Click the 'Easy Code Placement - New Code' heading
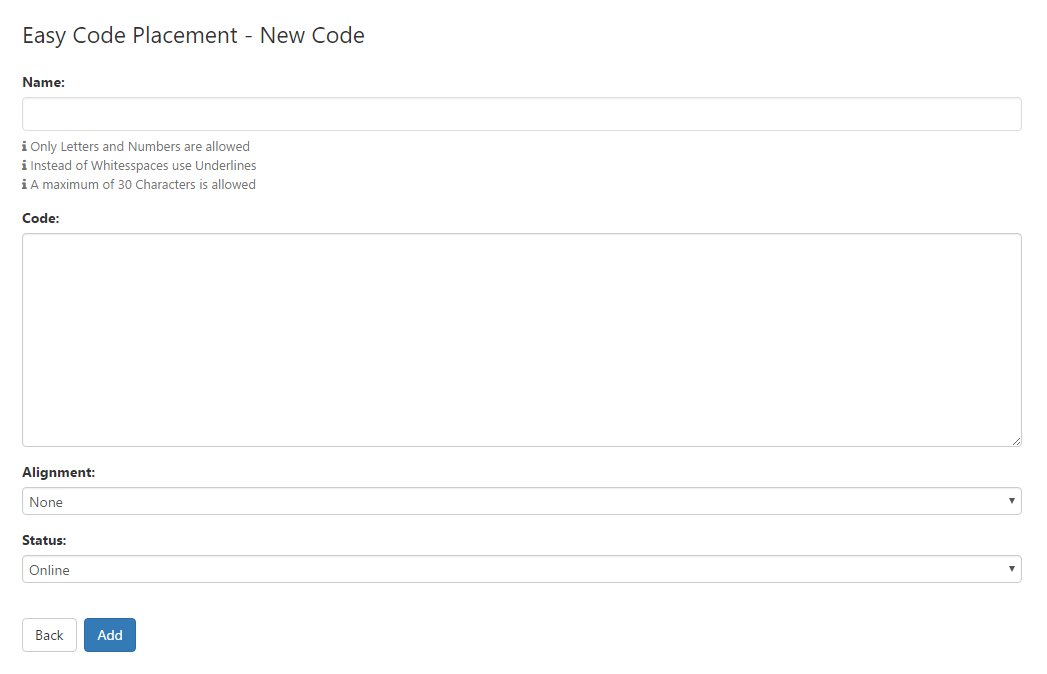The height and width of the screenshot is (674, 1047). (194, 35)
